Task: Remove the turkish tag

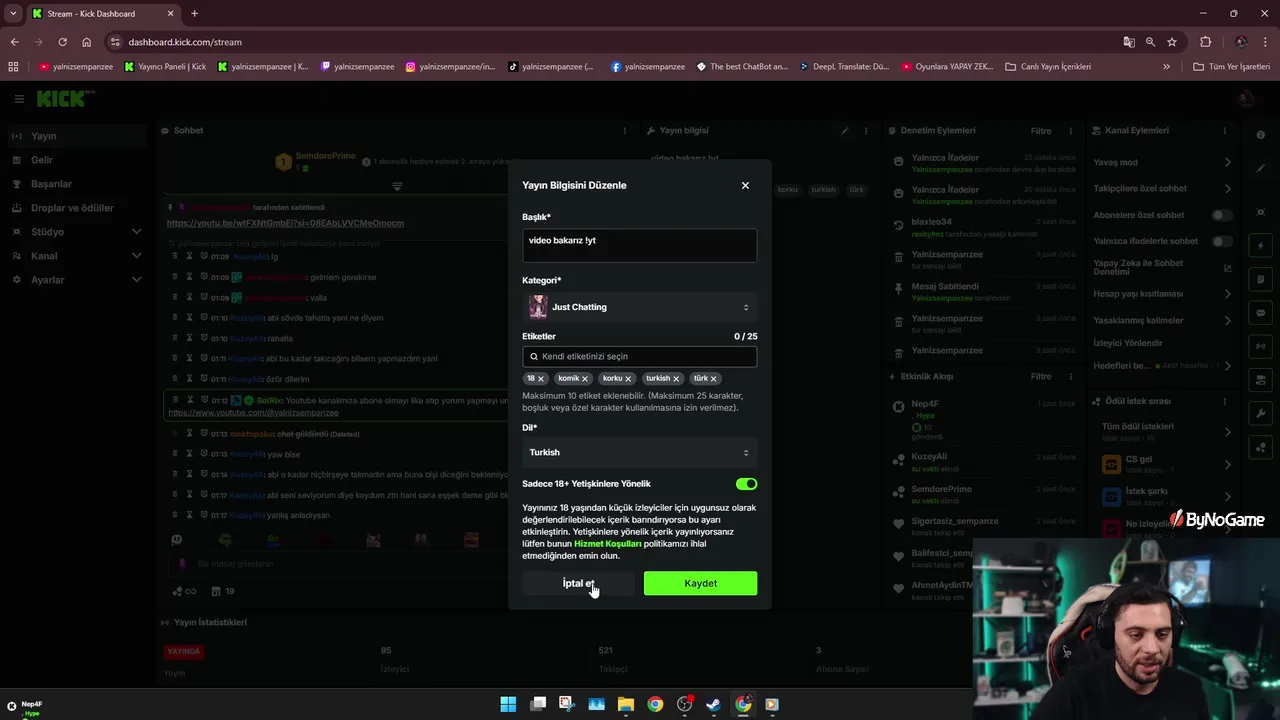Action: tap(676, 379)
